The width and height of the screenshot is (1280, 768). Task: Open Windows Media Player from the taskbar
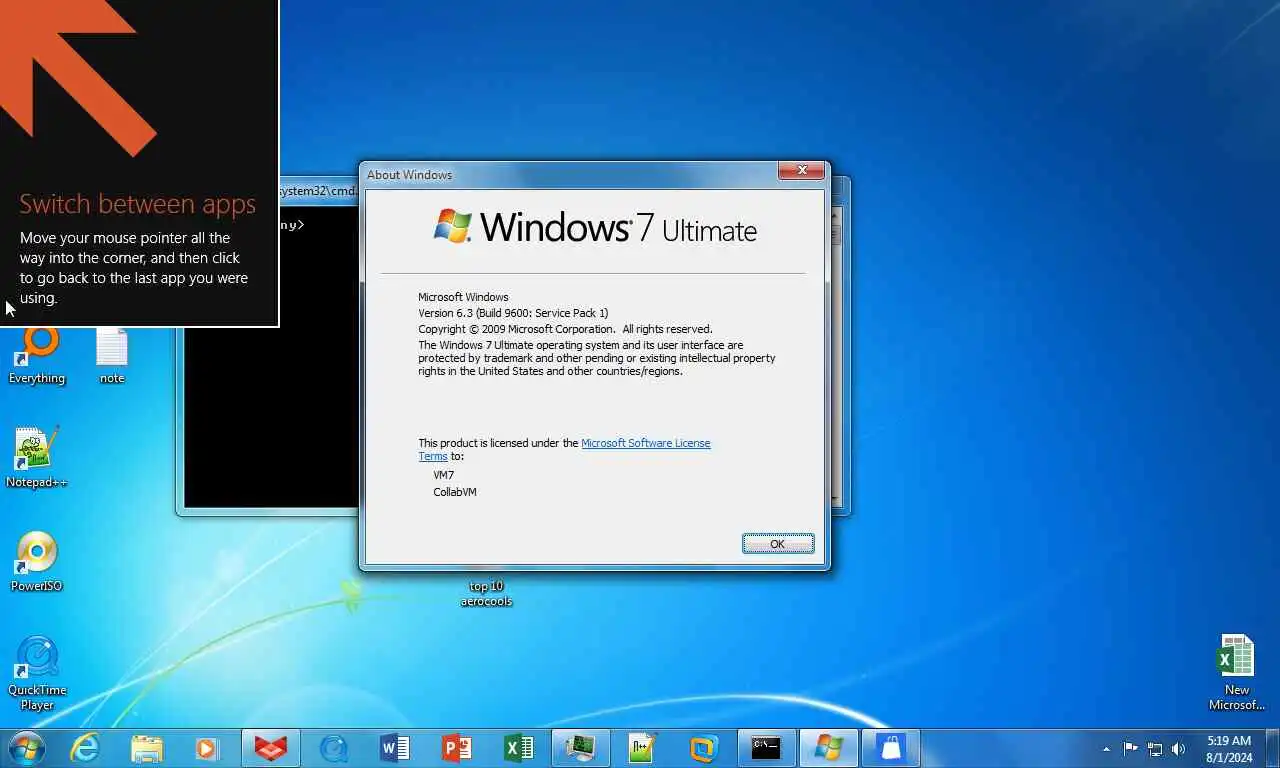(x=207, y=748)
